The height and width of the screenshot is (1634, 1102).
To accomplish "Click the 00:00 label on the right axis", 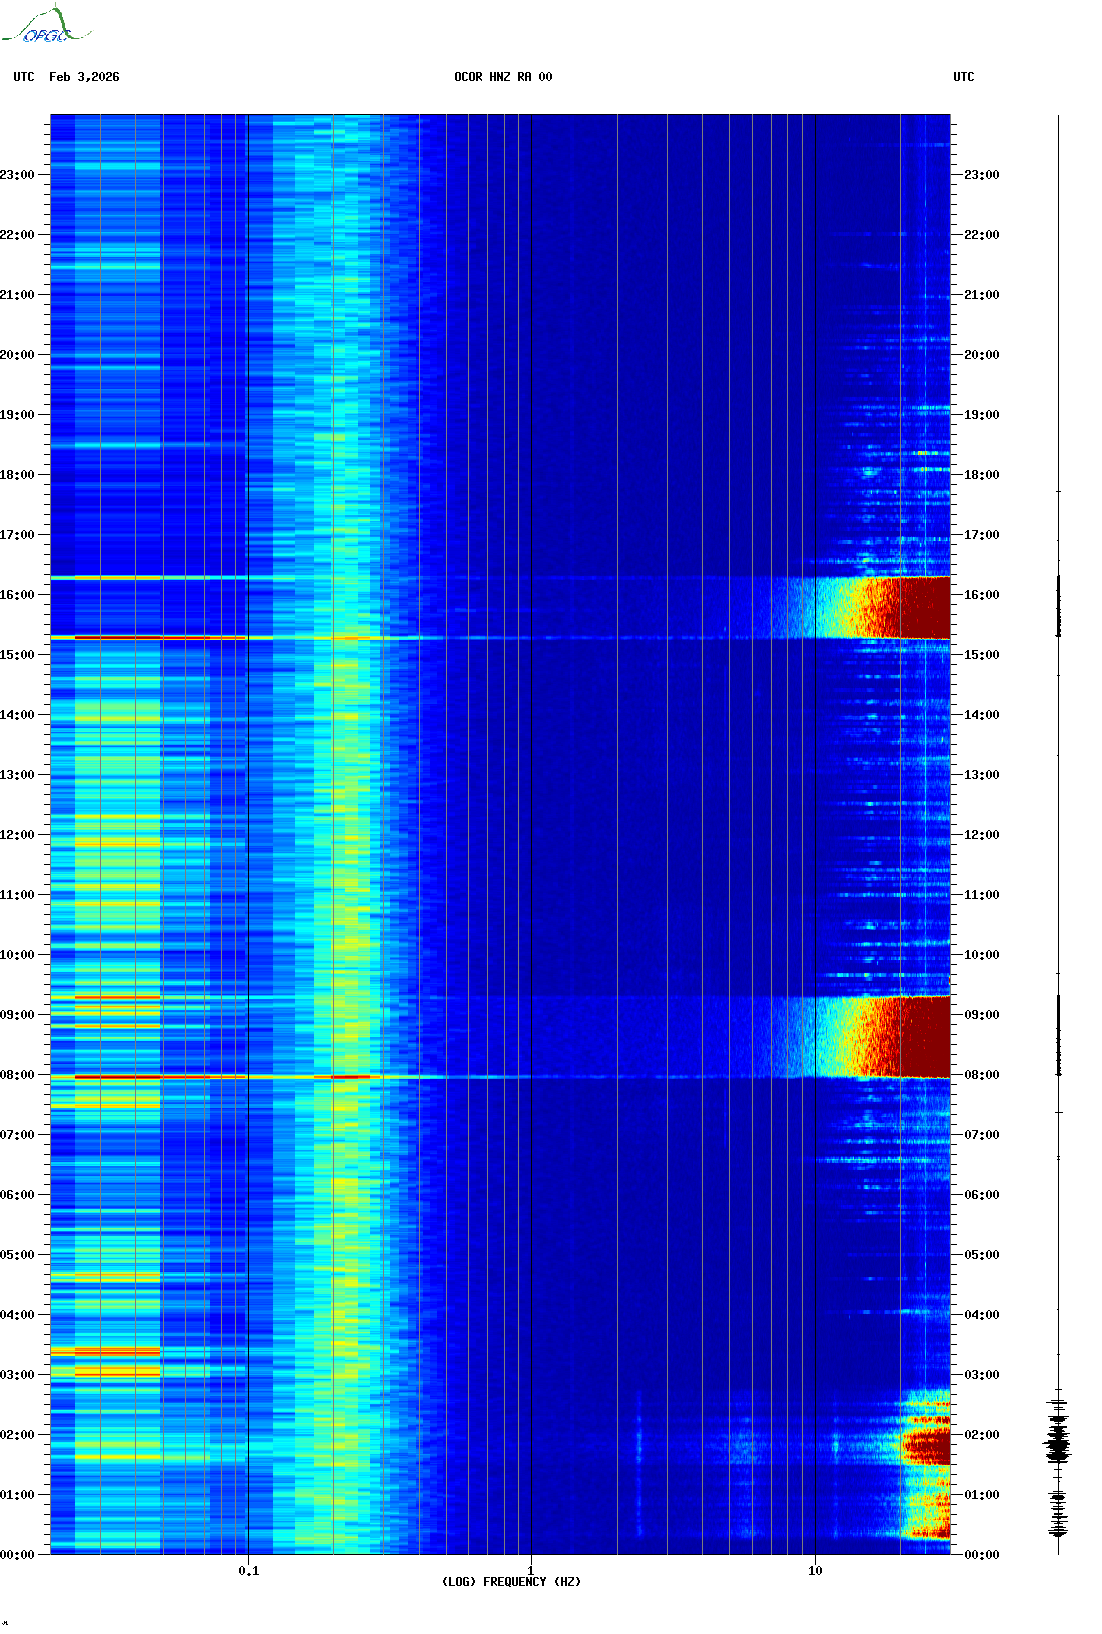I will pos(981,1555).
